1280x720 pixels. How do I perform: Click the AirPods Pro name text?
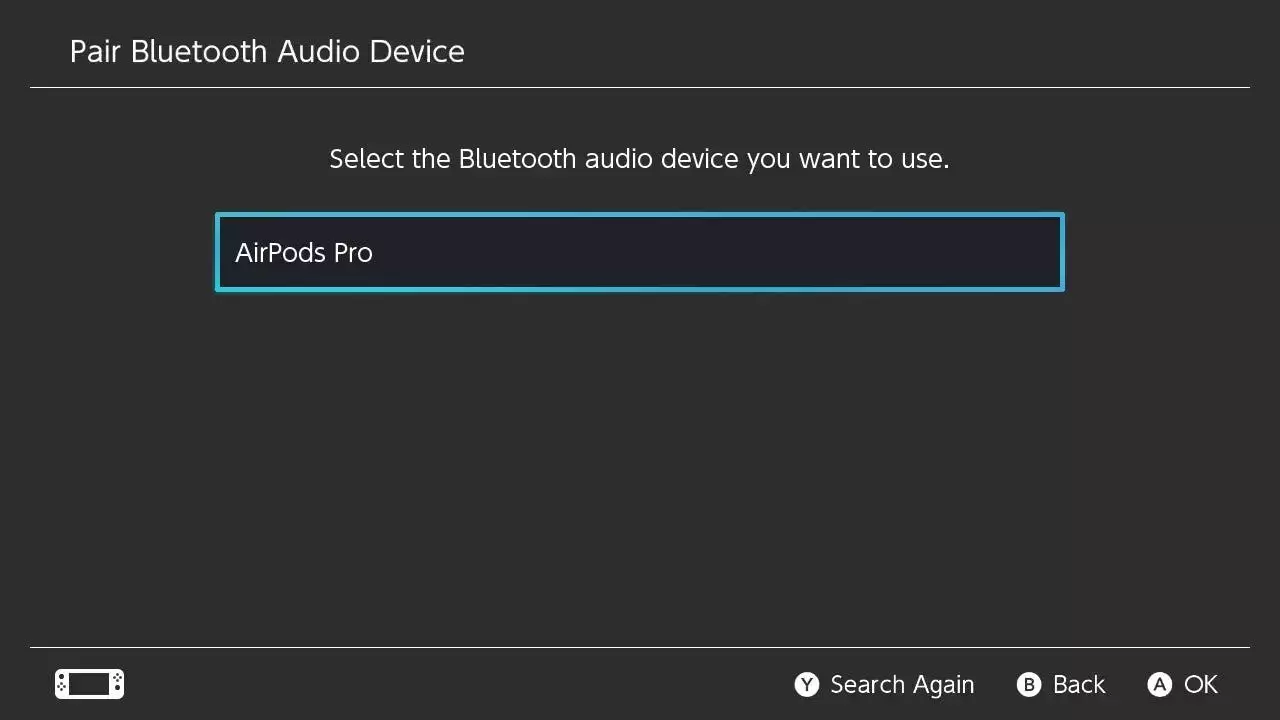304,253
